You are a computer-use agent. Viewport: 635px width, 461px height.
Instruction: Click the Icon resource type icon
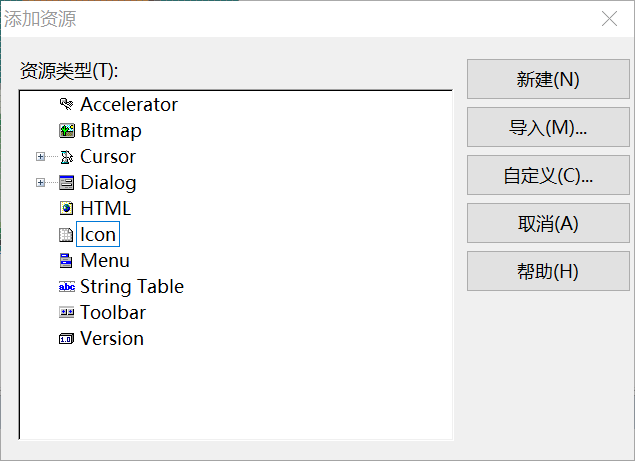pyautogui.click(x=67, y=235)
